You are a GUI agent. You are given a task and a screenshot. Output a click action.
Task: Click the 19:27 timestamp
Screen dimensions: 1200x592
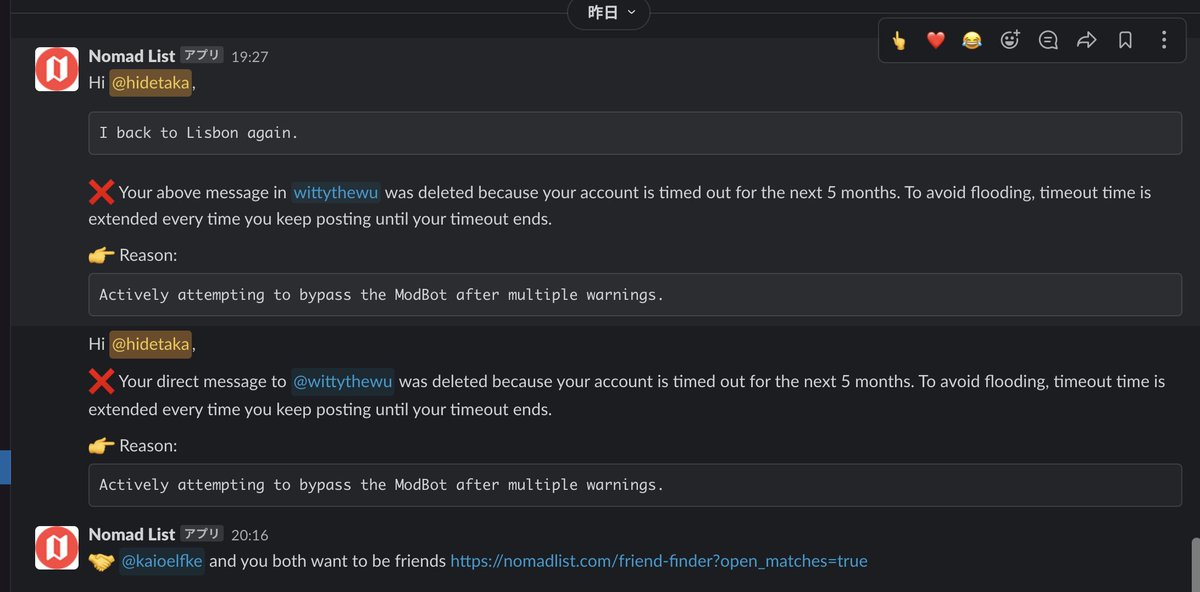tap(249, 57)
